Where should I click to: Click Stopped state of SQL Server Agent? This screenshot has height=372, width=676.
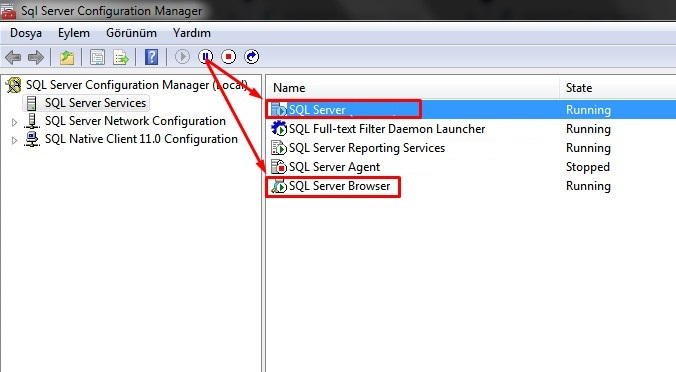click(588, 167)
